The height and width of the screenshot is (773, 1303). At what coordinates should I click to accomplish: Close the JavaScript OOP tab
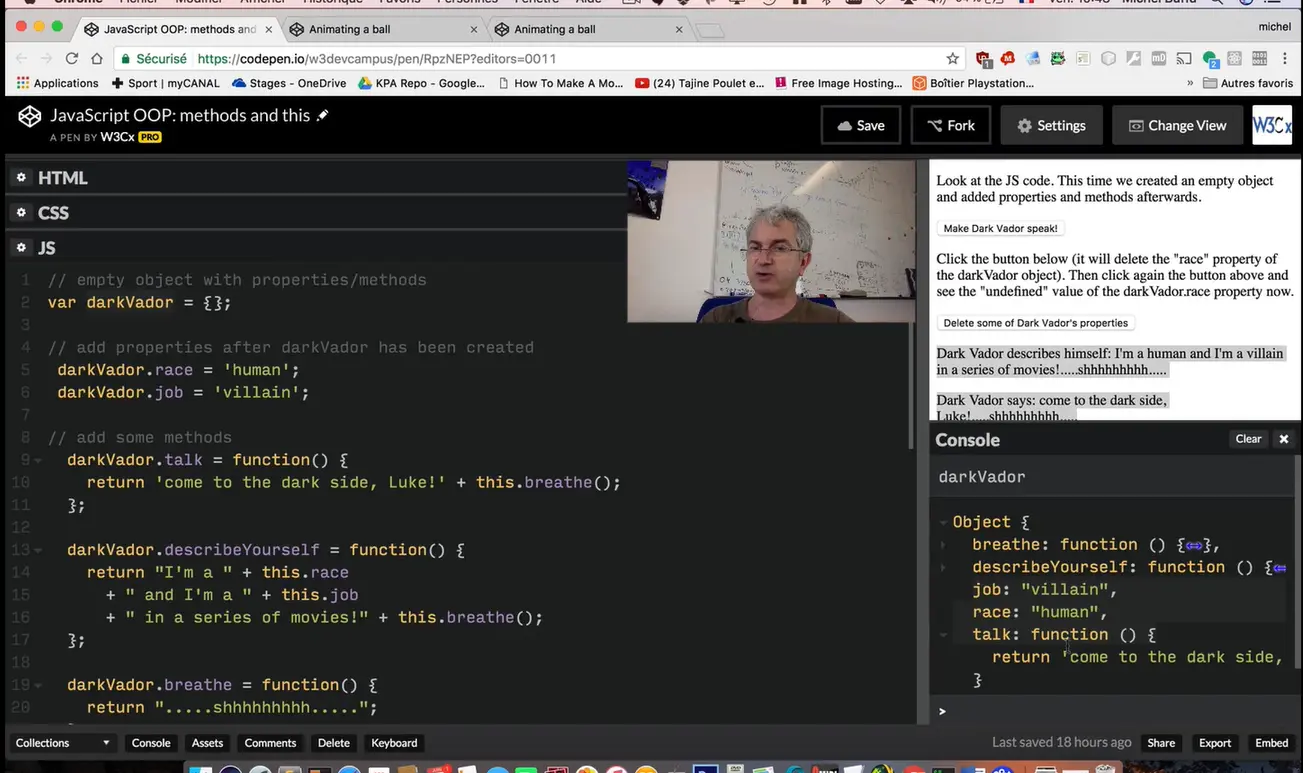click(x=268, y=29)
